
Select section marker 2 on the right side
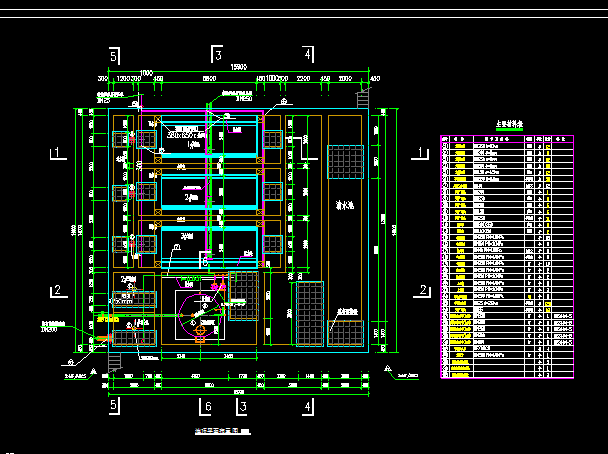click(x=422, y=291)
